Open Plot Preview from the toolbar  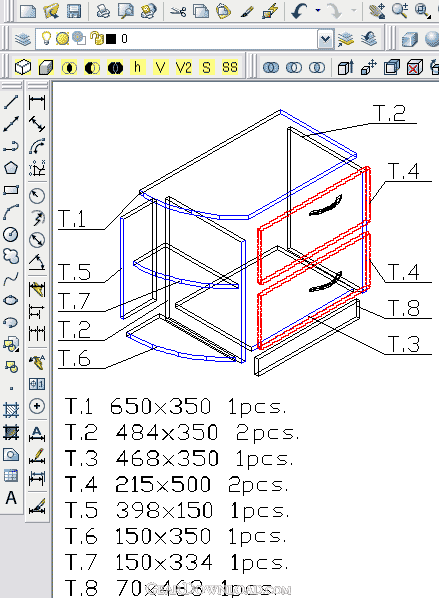click(x=125, y=11)
